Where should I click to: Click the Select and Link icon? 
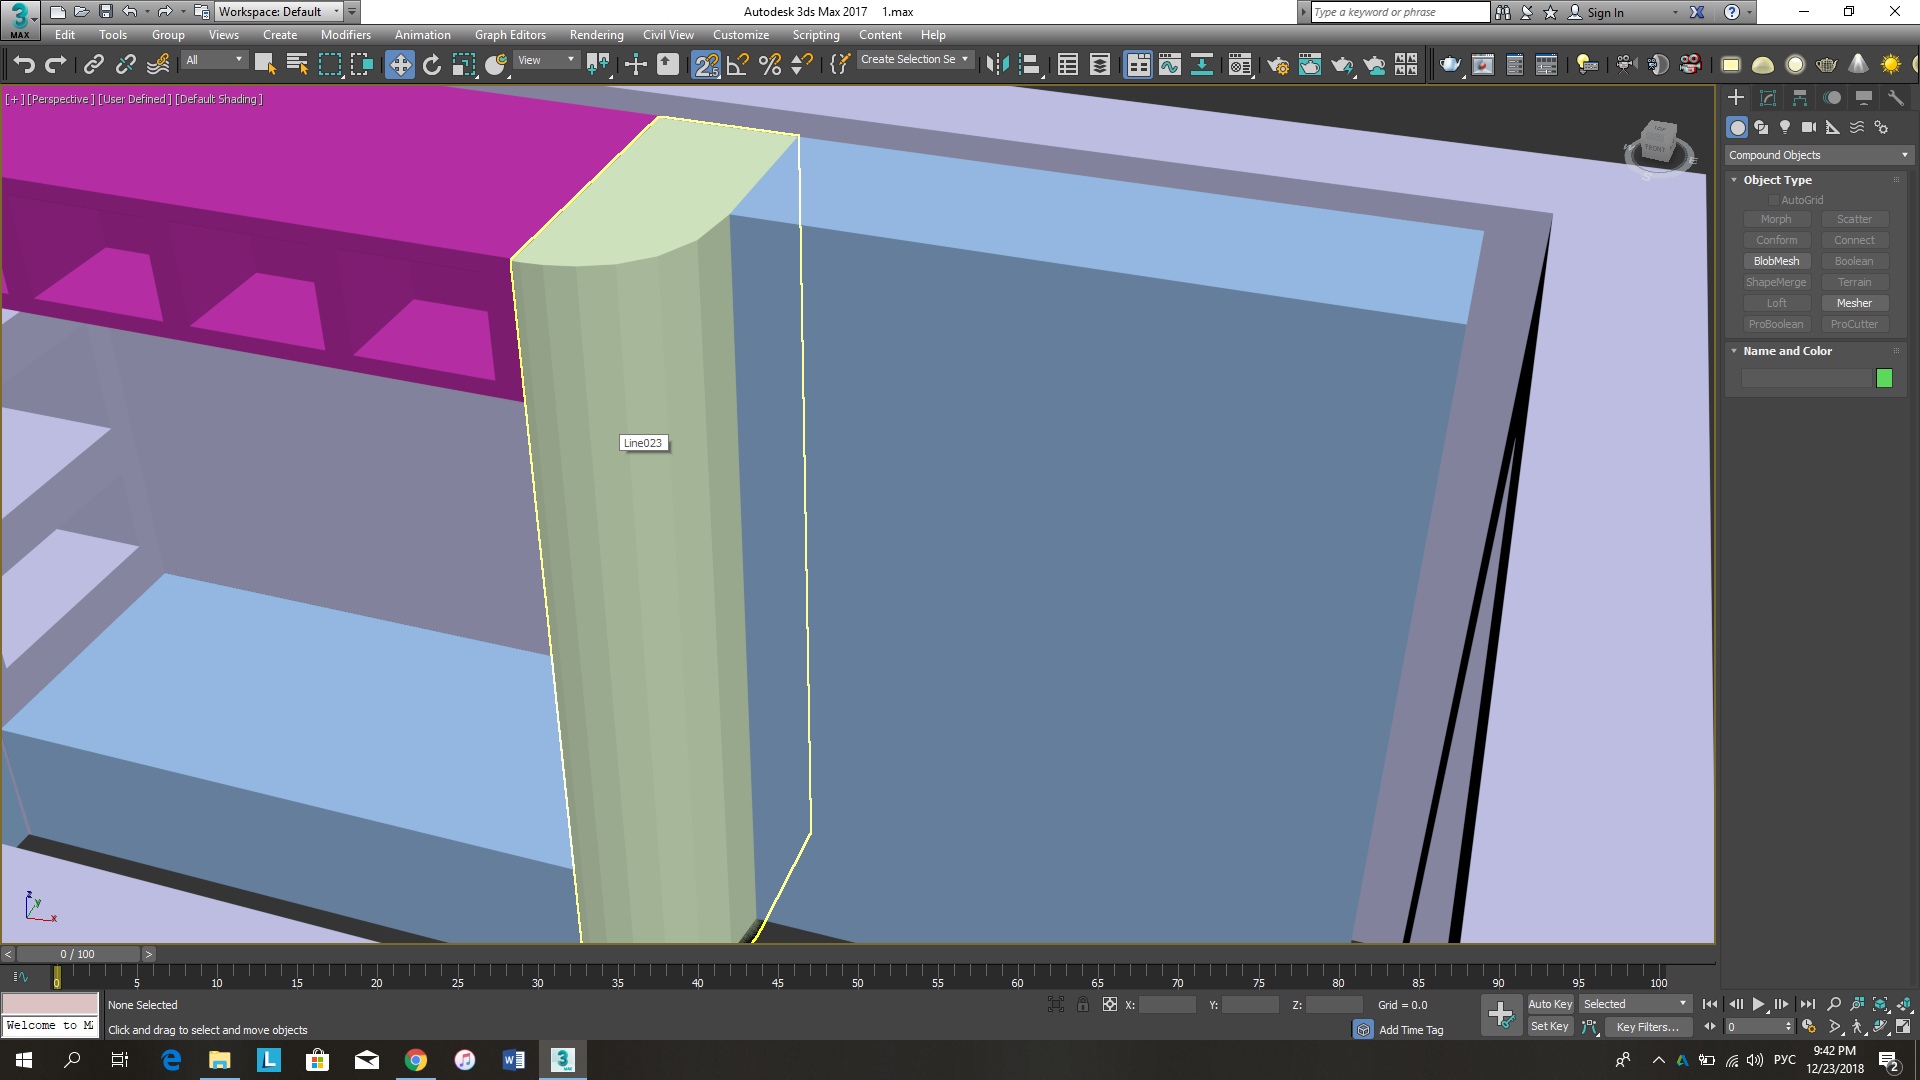pos(94,65)
